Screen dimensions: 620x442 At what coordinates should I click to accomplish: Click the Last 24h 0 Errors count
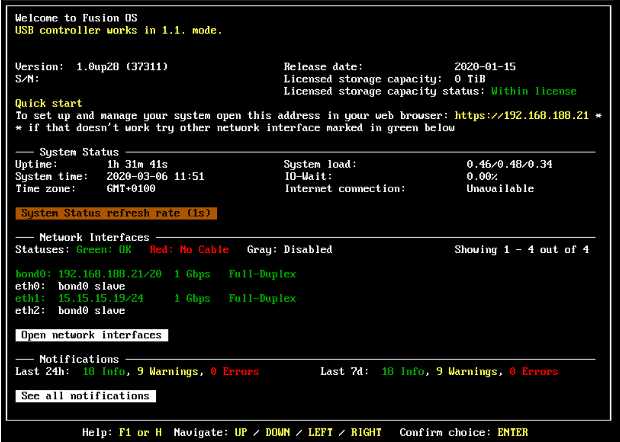(x=234, y=371)
